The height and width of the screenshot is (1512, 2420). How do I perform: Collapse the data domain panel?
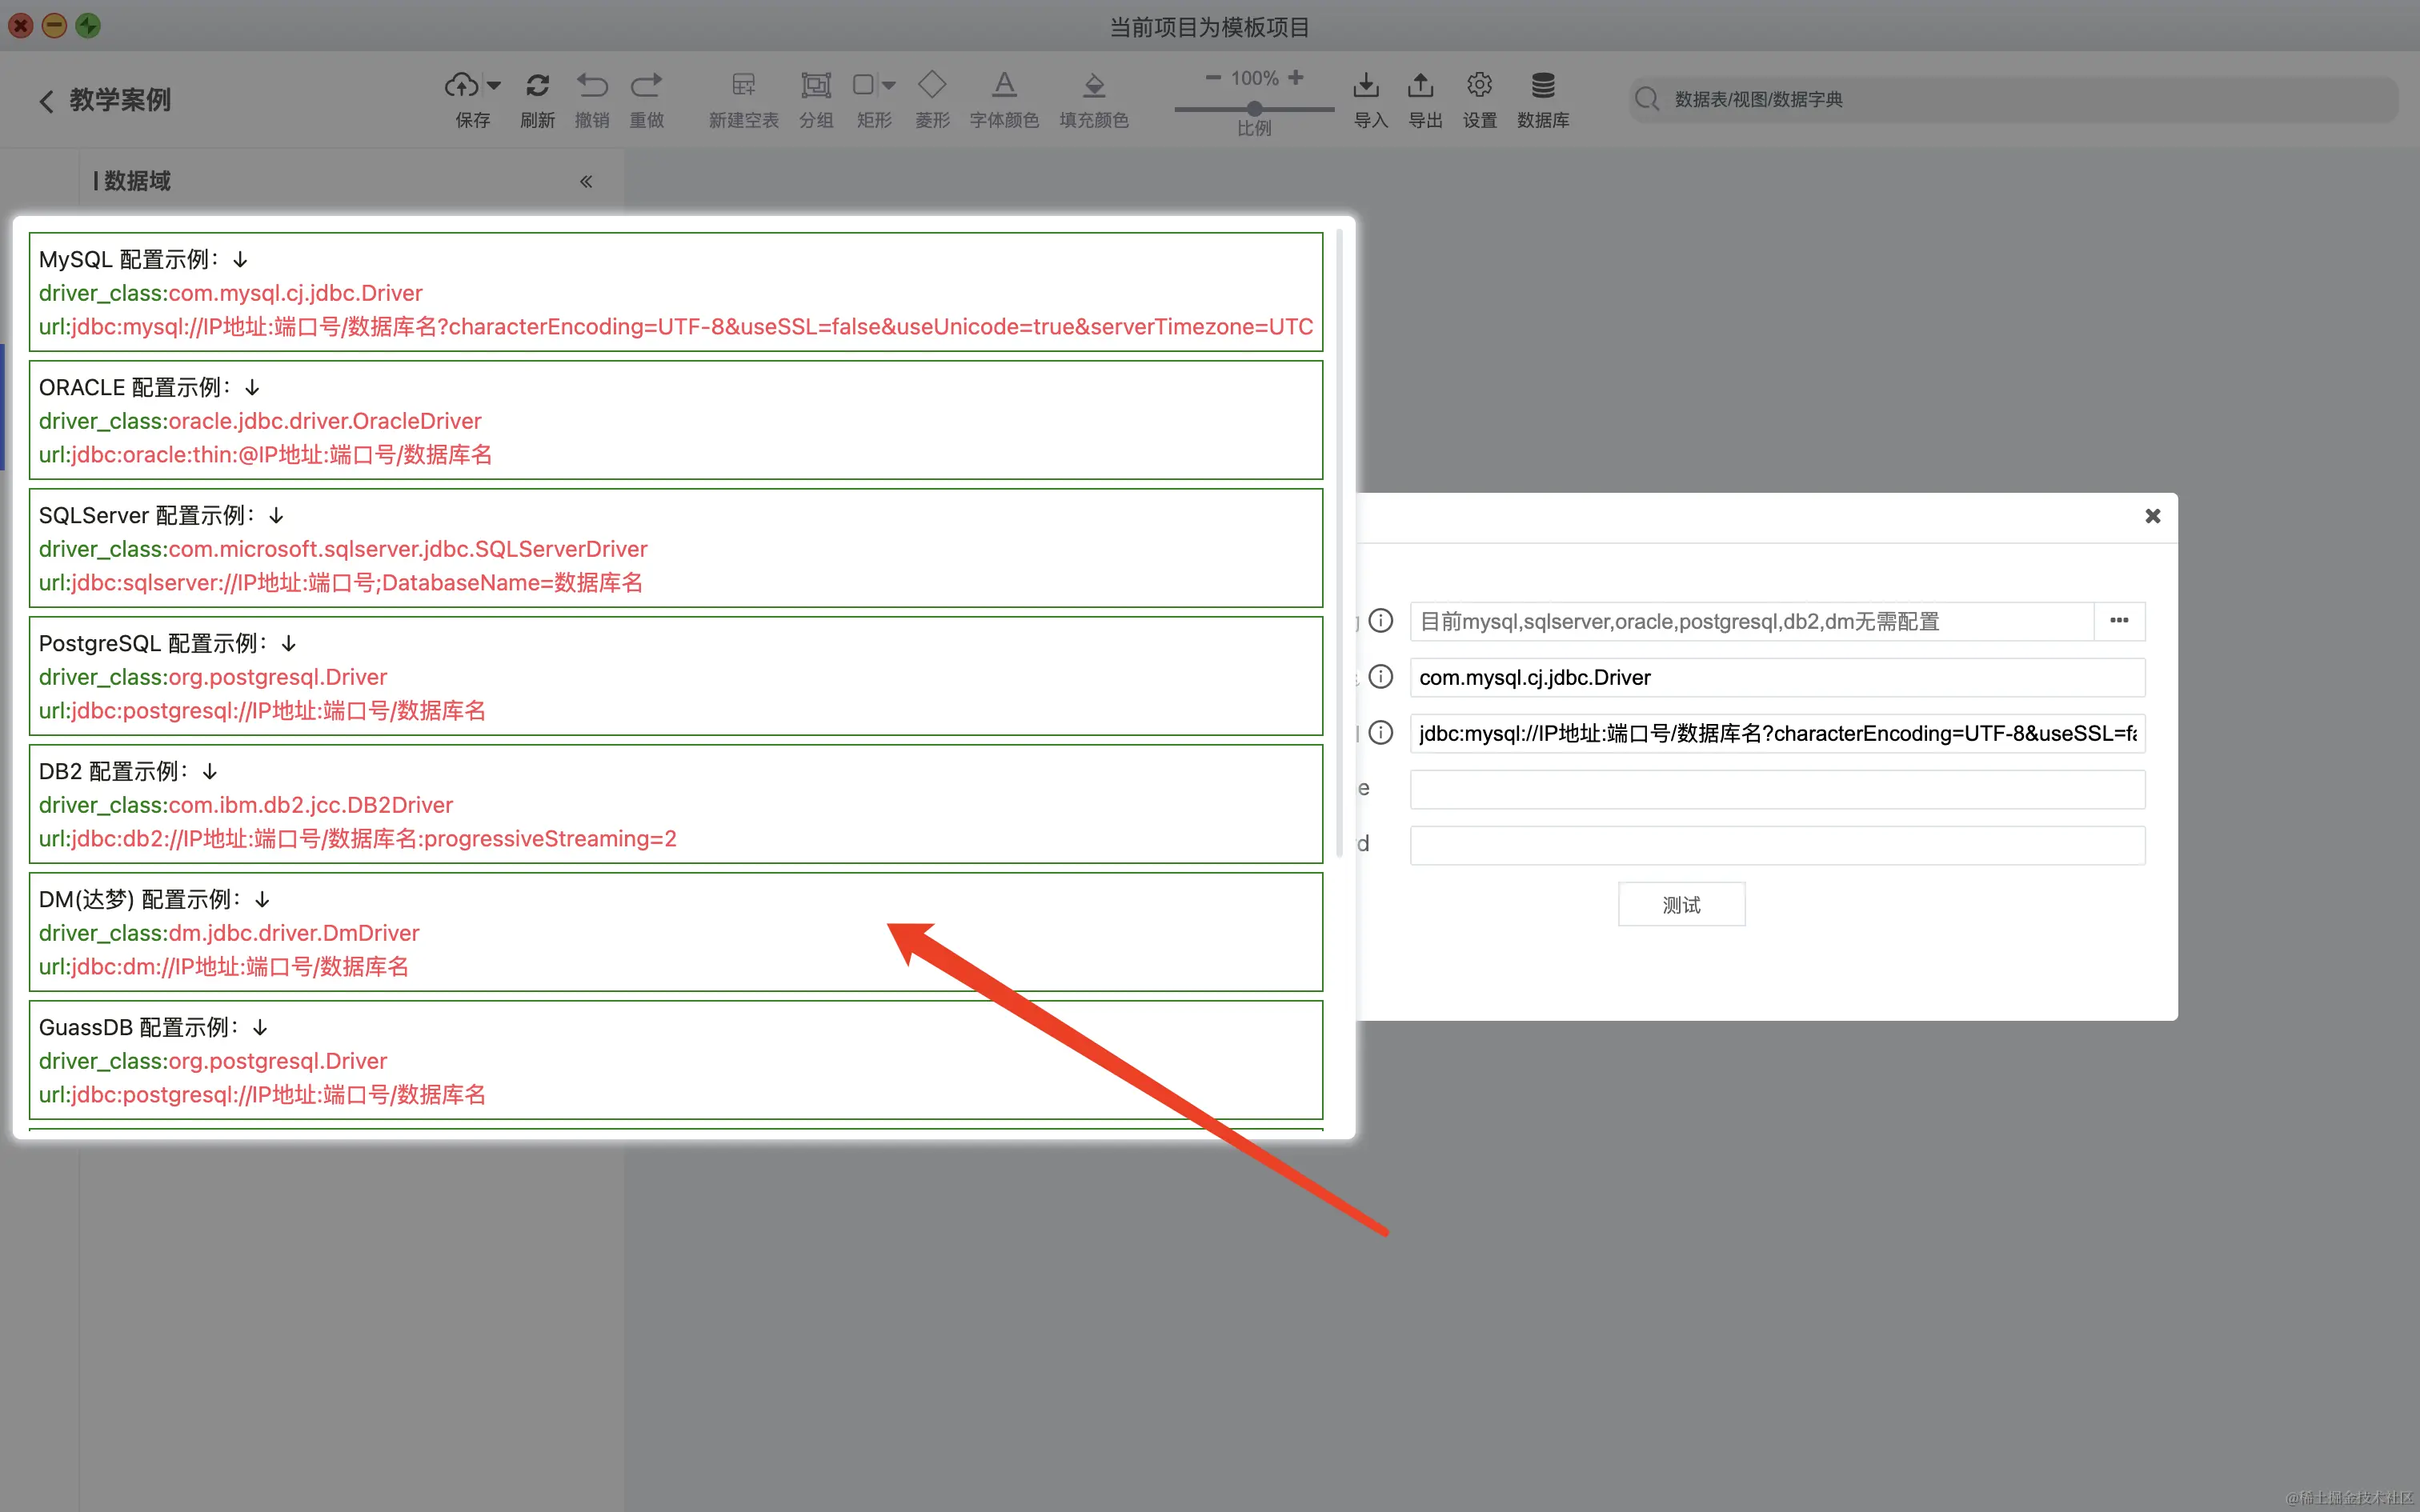(x=586, y=181)
